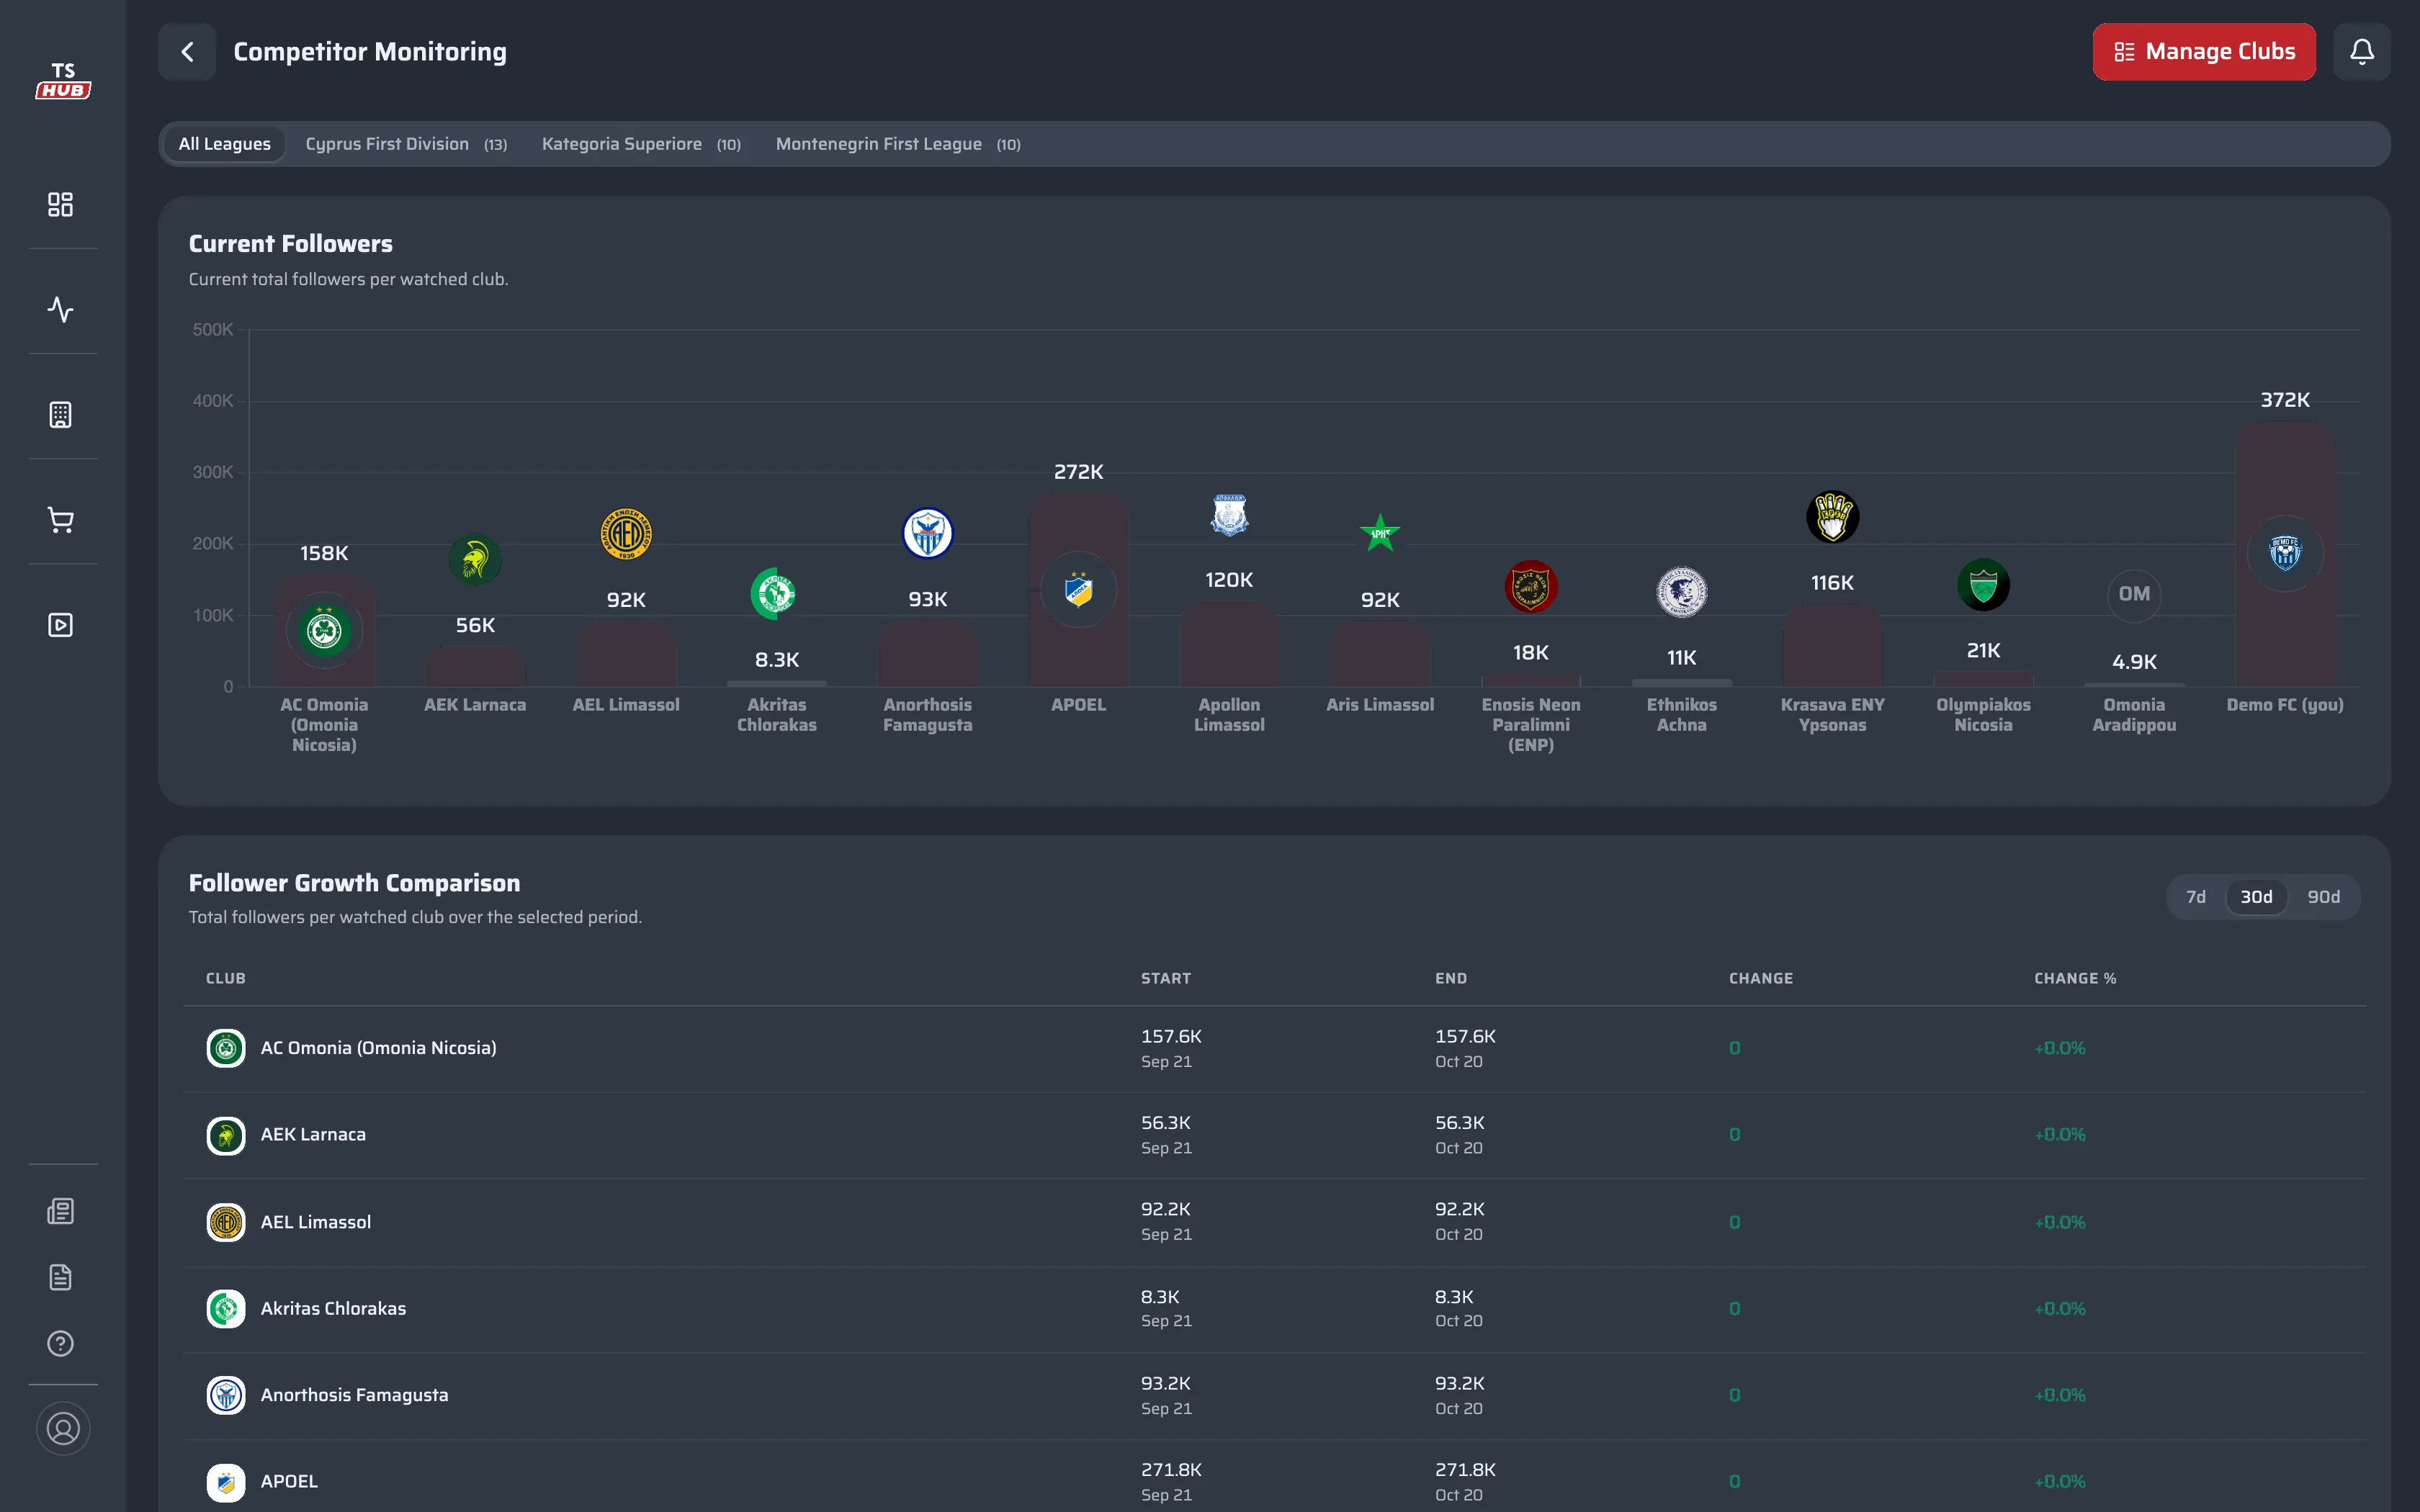Switch to Cyprus First Division tab
This screenshot has height=1512, width=2420.
pyautogui.click(x=406, y=144)
